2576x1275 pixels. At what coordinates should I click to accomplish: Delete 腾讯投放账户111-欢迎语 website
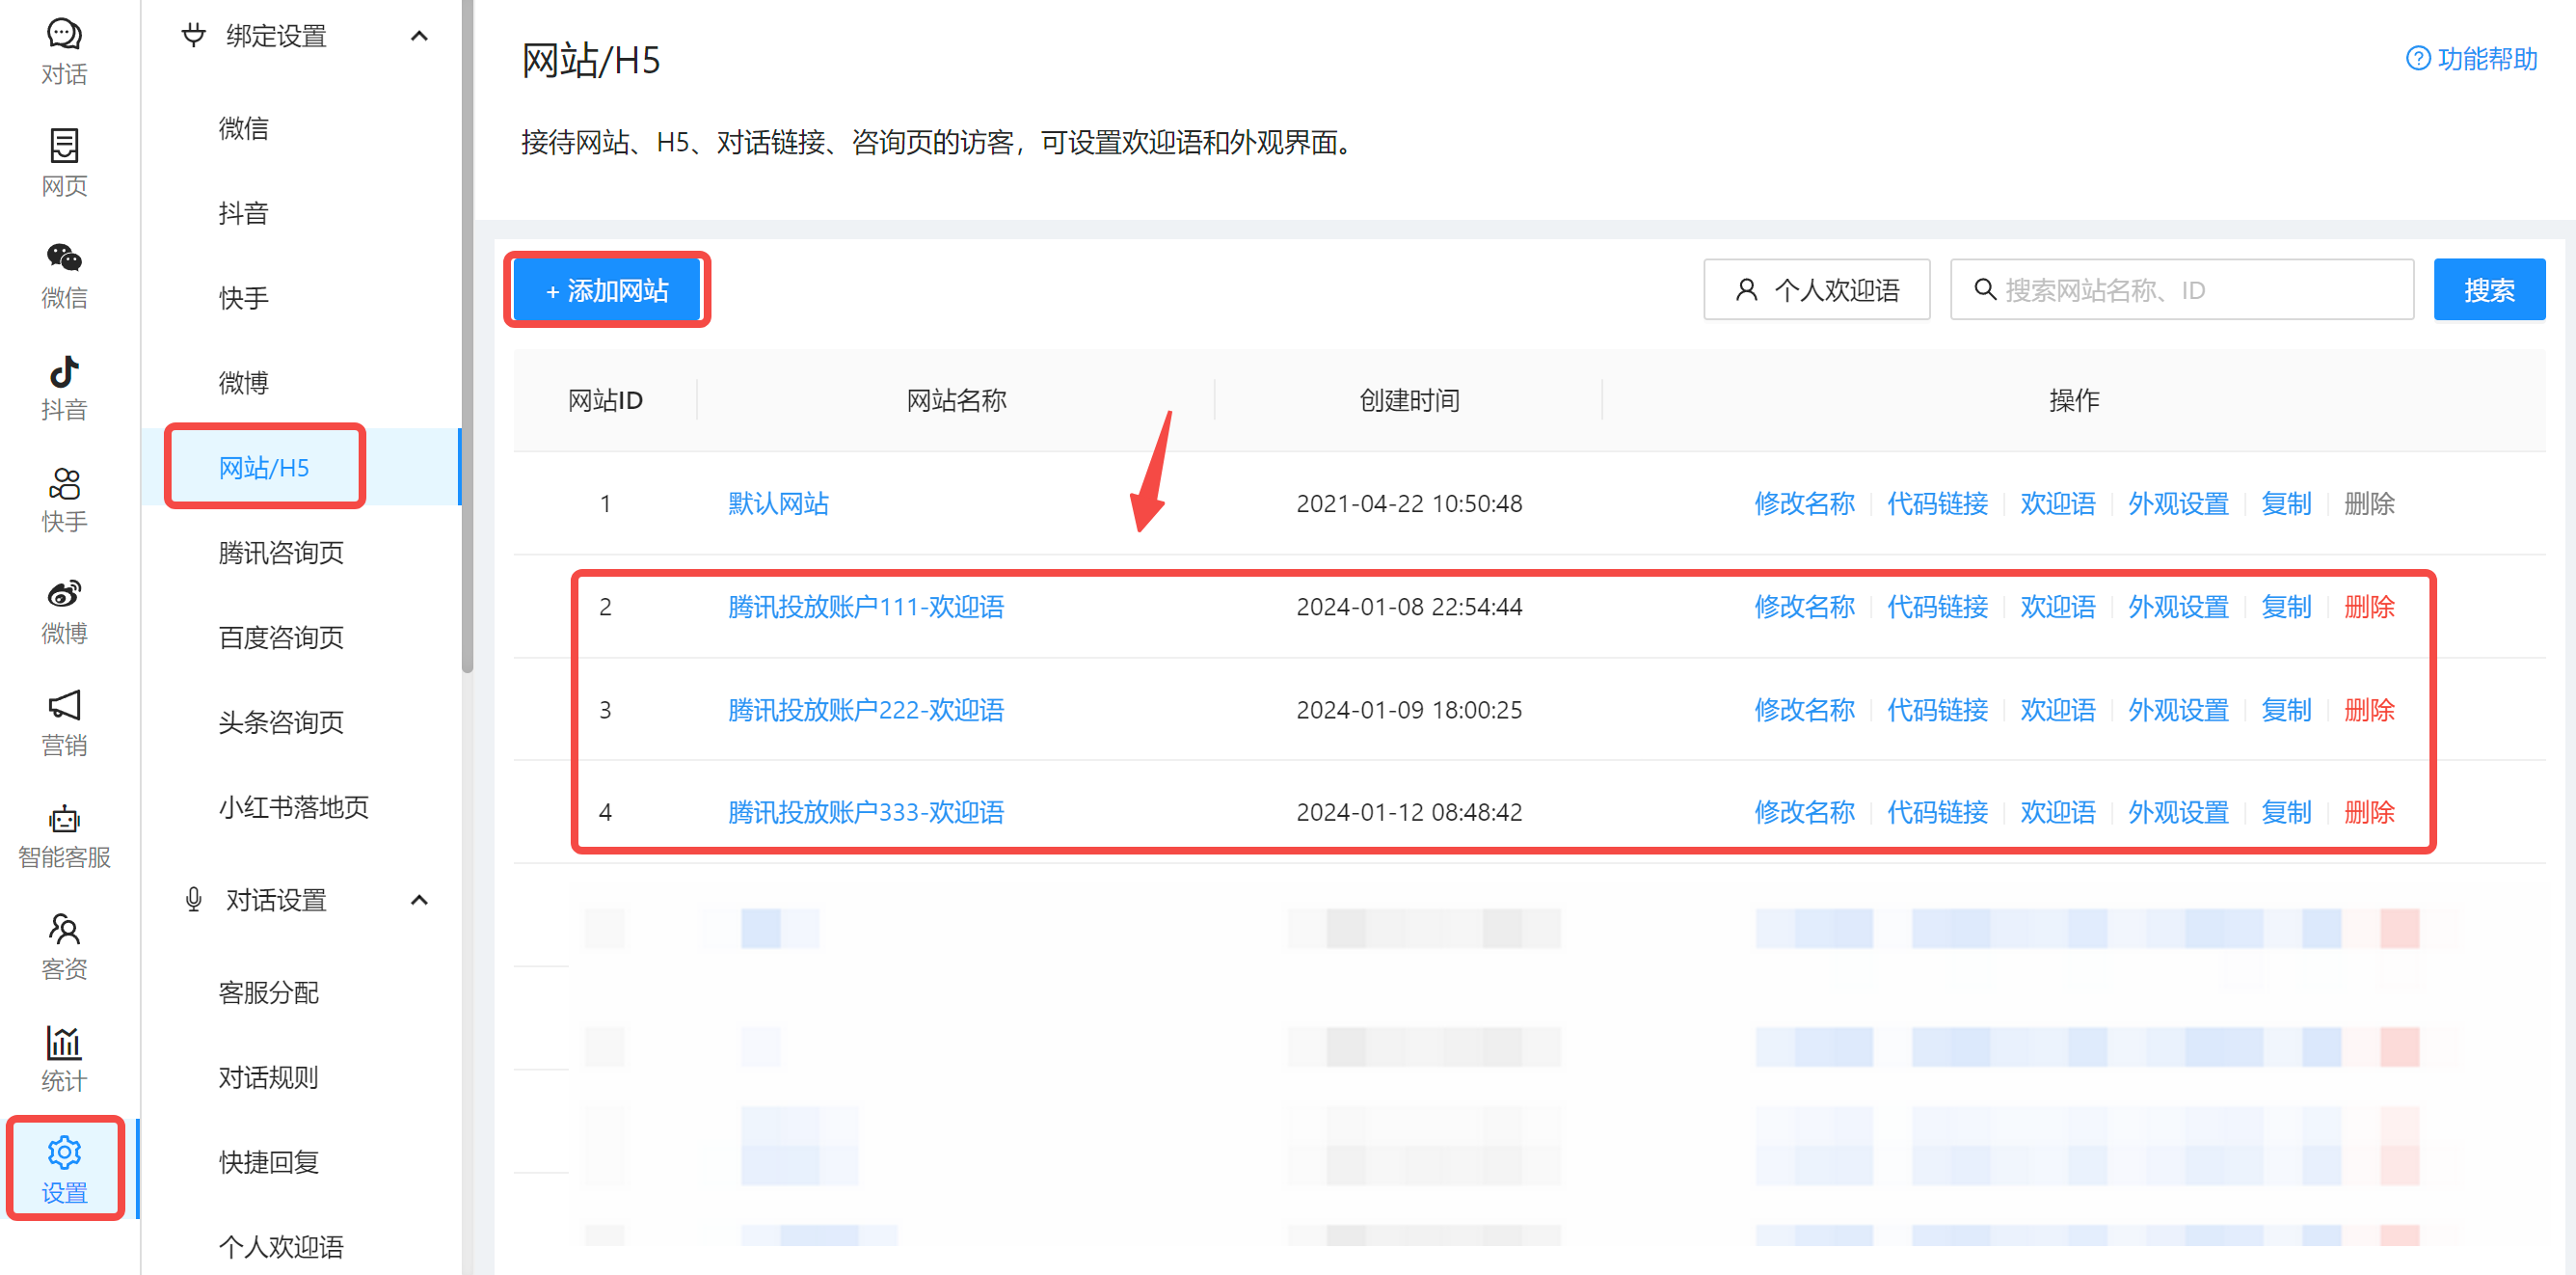click(2370, 606)
